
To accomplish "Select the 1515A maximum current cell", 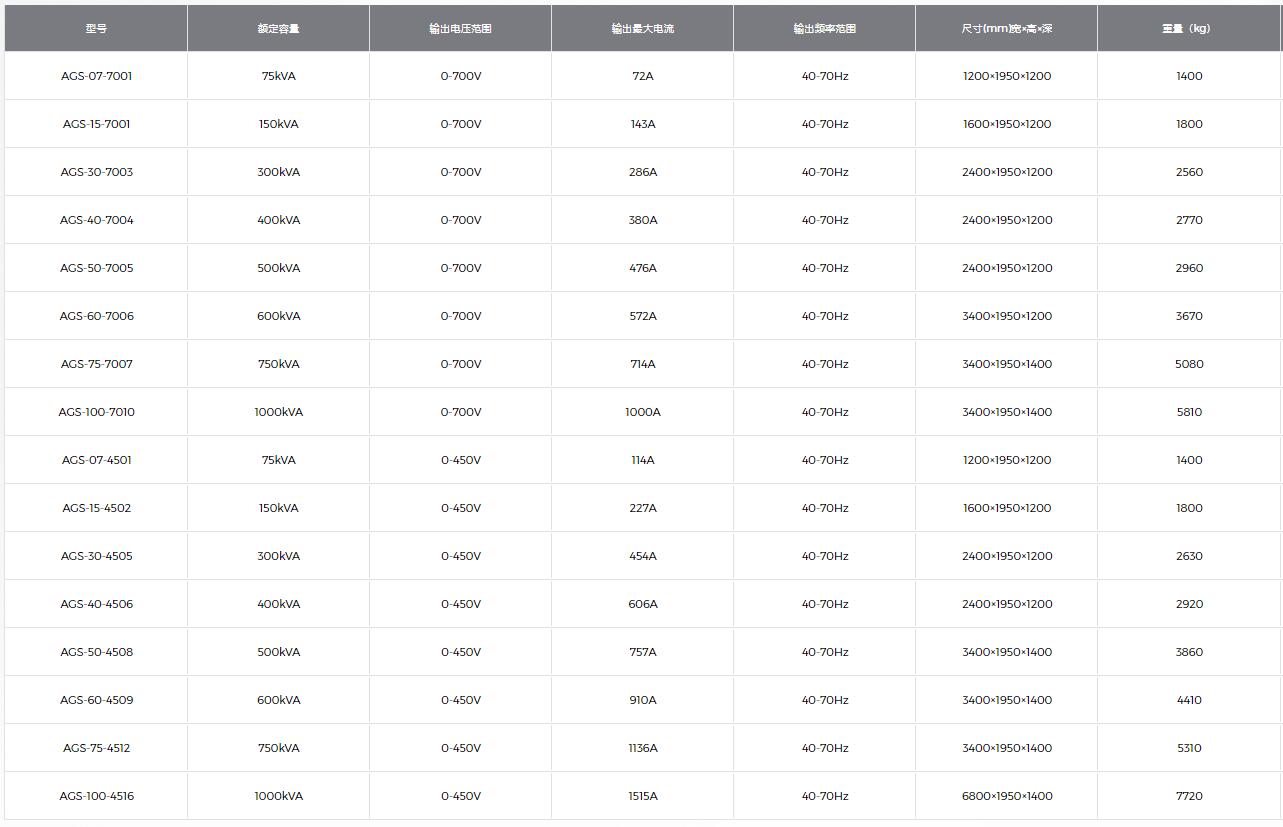I will pyautogui.click(x=642, y=796).
